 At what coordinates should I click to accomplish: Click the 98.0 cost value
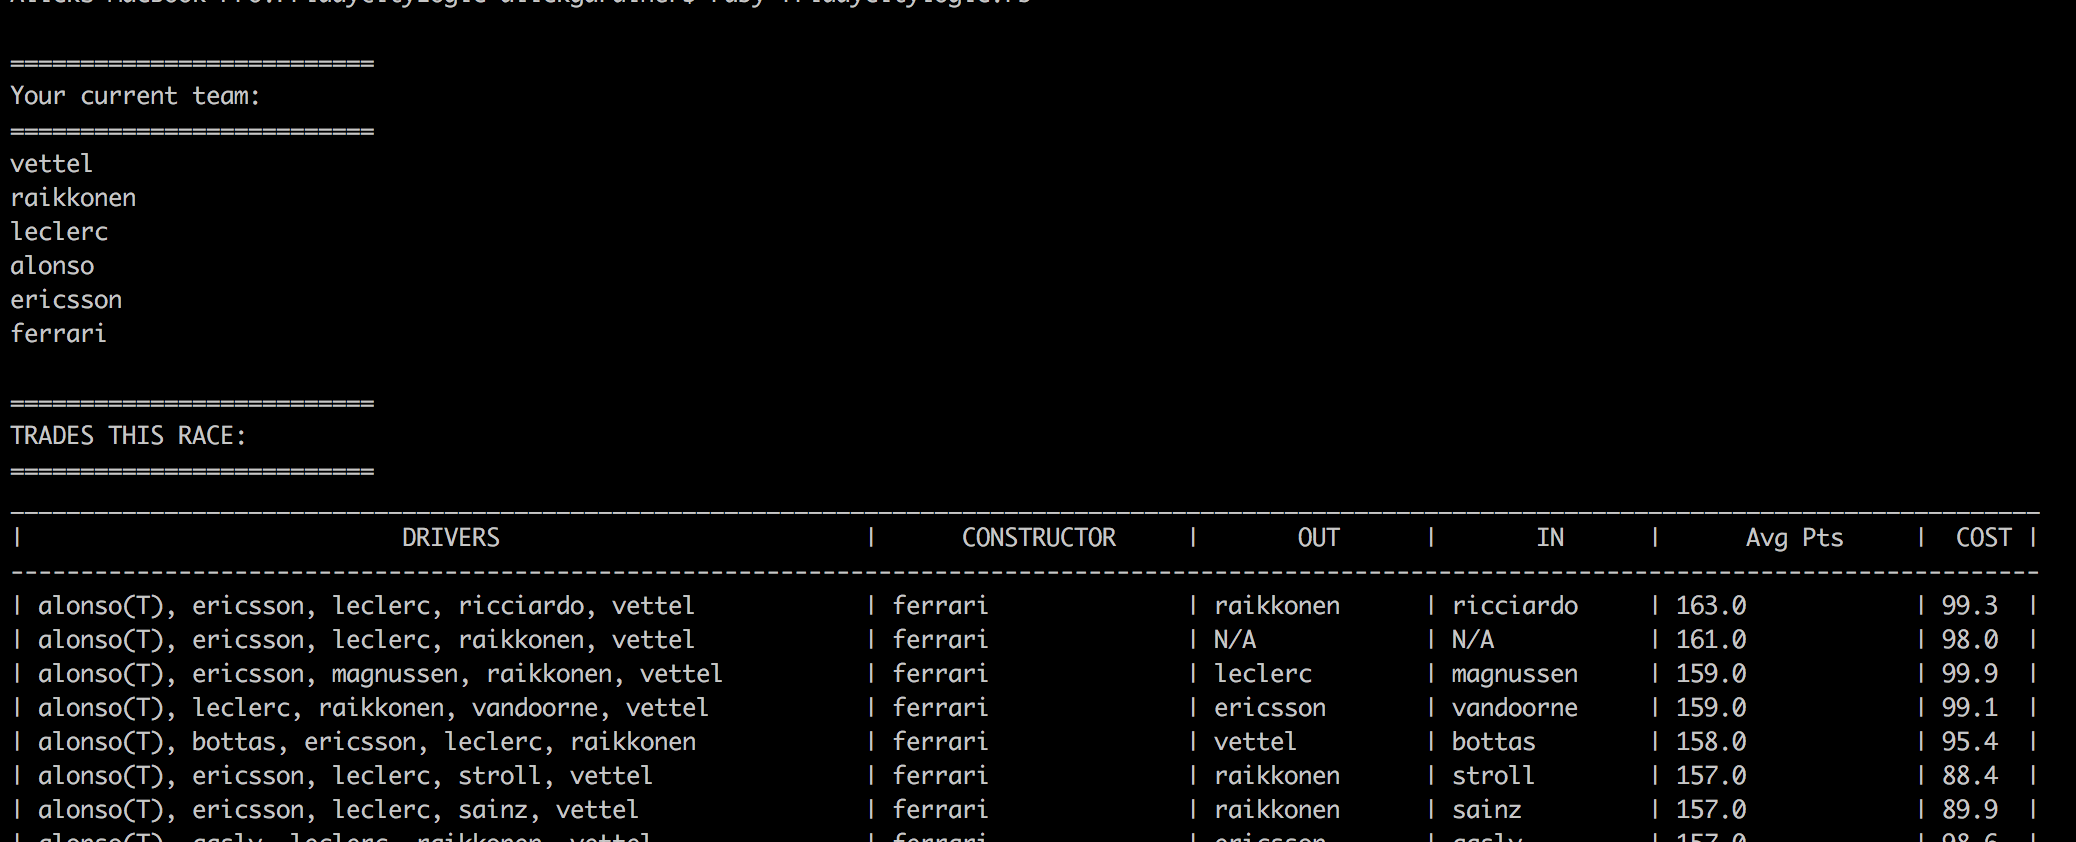tap(1970, 640)
